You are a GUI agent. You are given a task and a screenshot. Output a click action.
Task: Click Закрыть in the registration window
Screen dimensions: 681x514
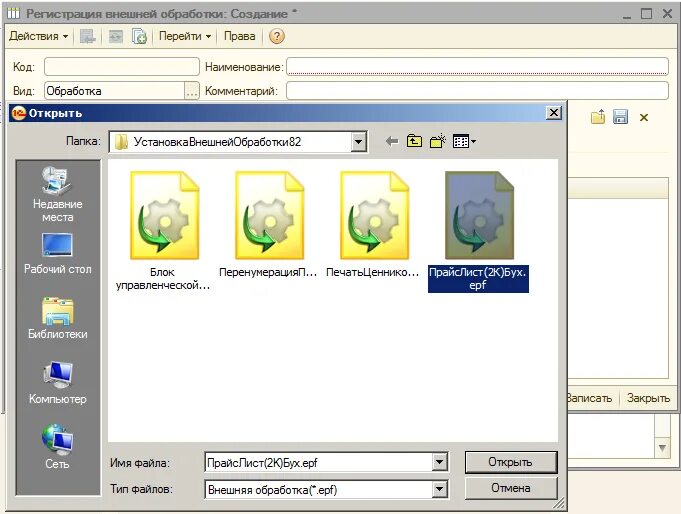point(648,398)
